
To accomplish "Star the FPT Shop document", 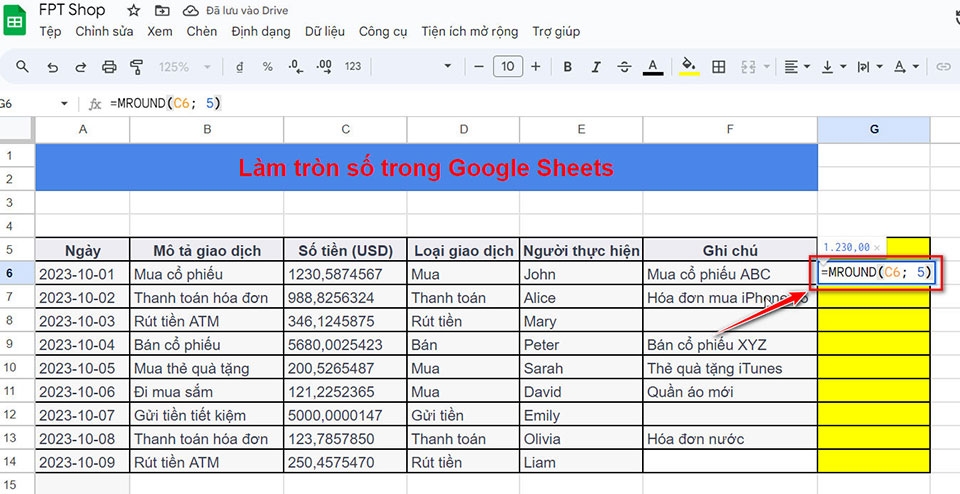I will pos(133,10).
